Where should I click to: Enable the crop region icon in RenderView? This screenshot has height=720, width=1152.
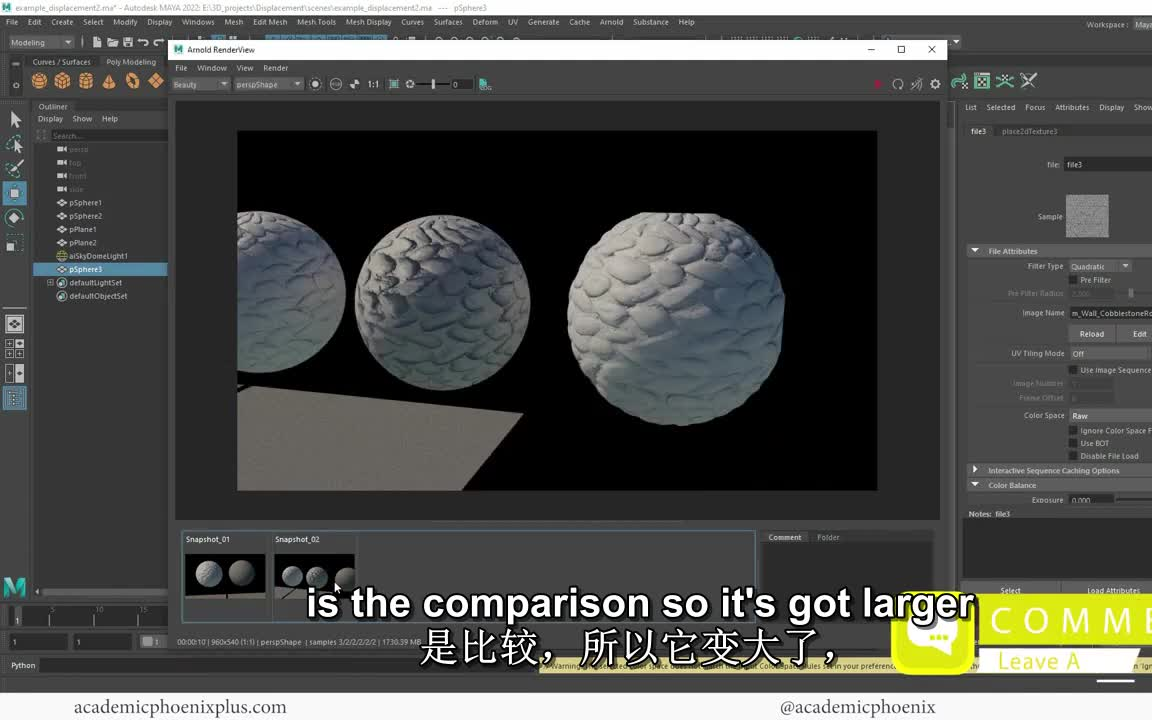[x=394, y=84]
